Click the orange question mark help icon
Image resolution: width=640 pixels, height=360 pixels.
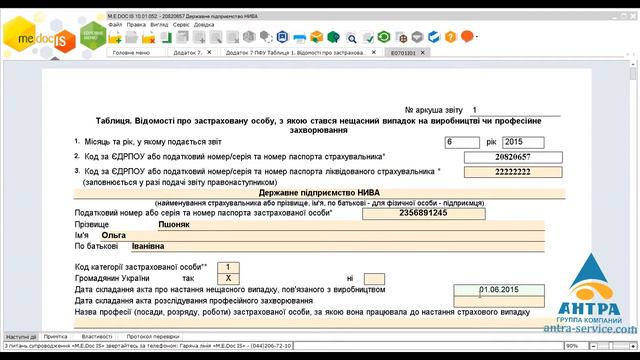pyautogui.click(x=451, y=37)
